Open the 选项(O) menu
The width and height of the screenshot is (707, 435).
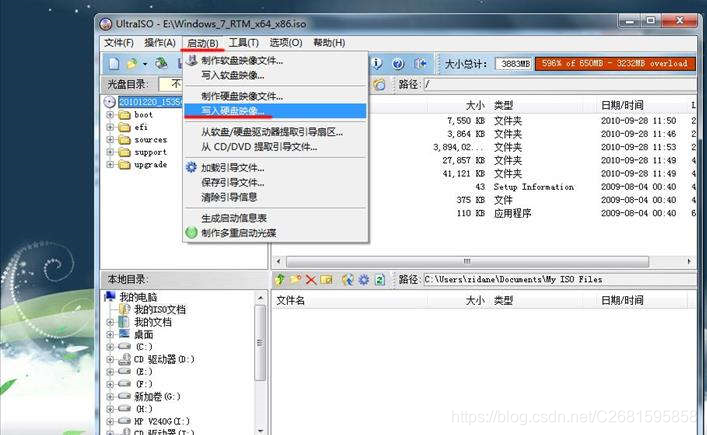click(x=286, y=42)
